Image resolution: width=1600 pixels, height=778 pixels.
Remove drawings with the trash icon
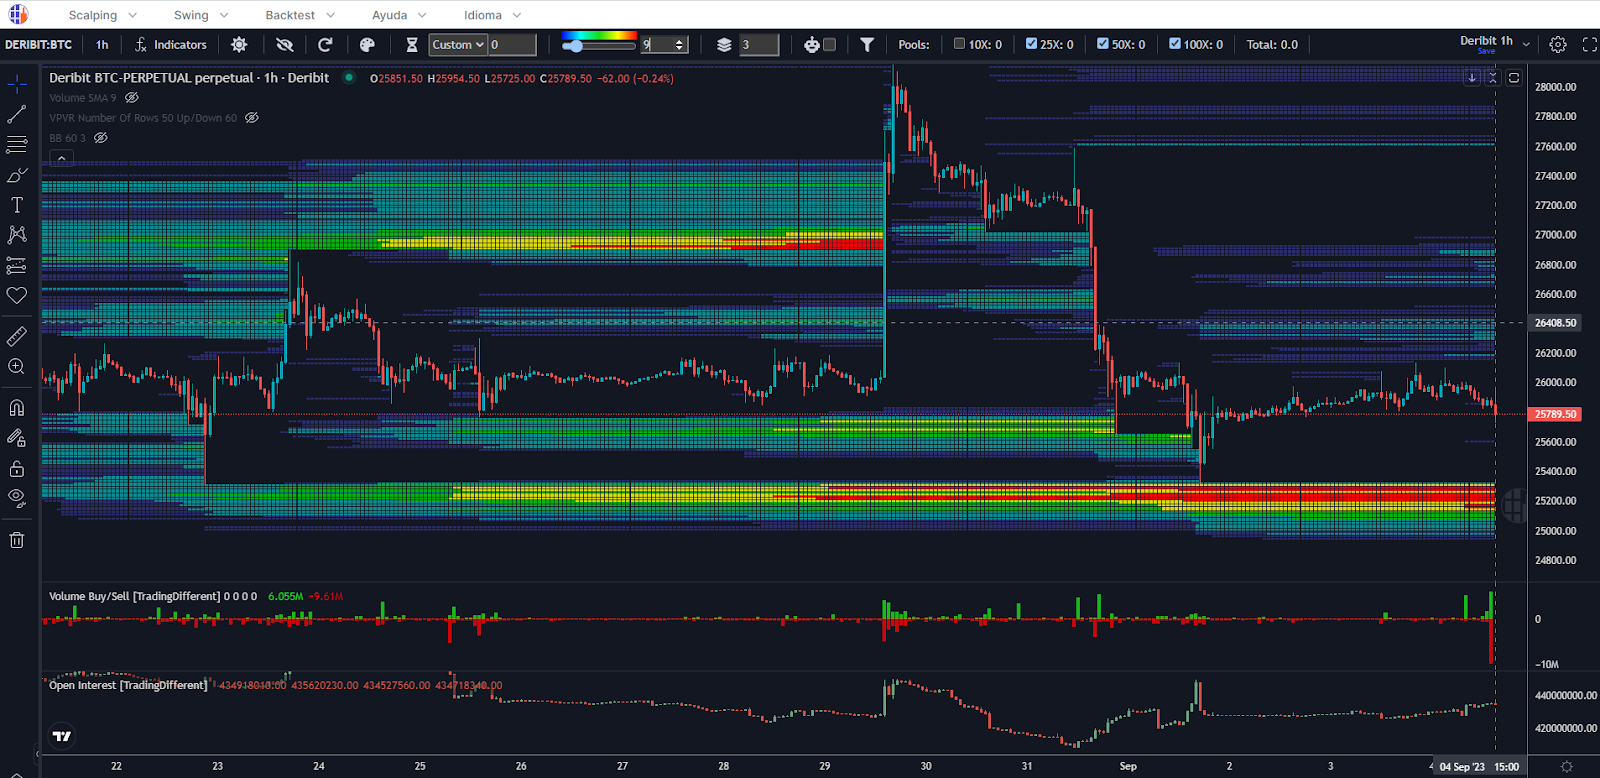pos(17,540)
